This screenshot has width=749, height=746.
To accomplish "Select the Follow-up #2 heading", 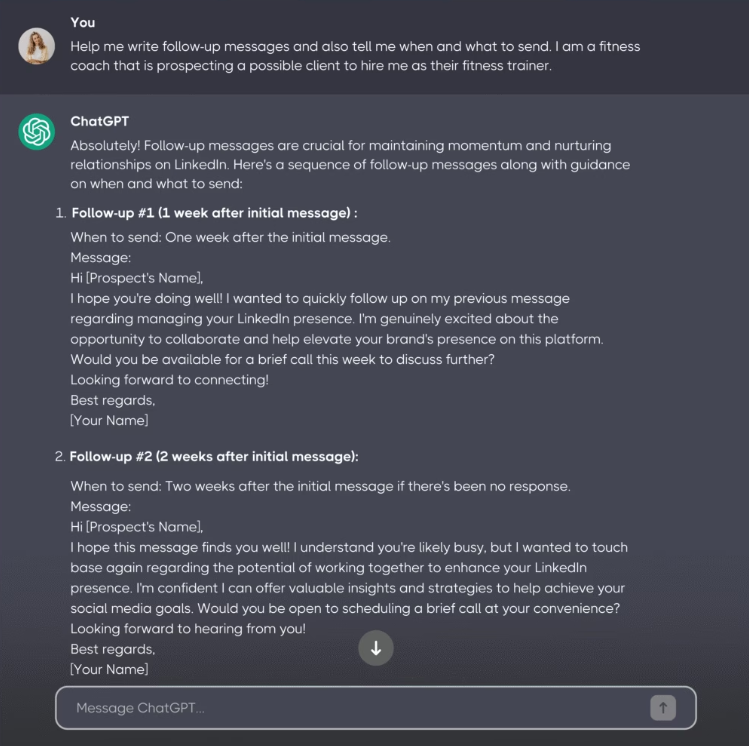I will point(213,456).
